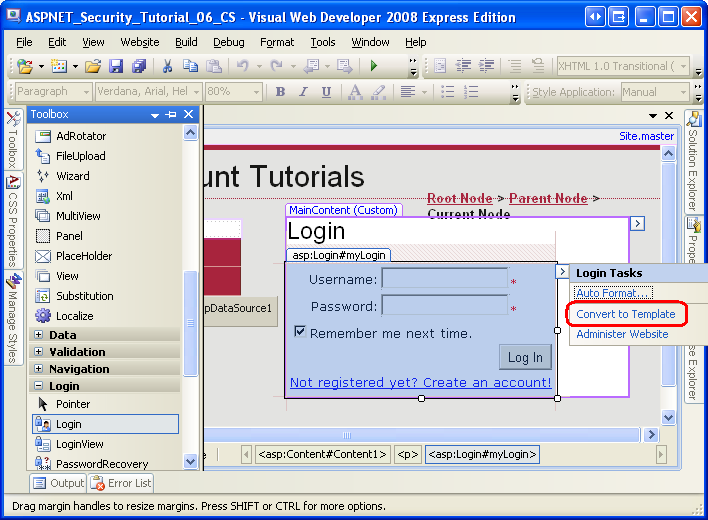Screen dimensions: 708x520
Task: Switch to the Error List tab
Action: click(x=121, y=483)
